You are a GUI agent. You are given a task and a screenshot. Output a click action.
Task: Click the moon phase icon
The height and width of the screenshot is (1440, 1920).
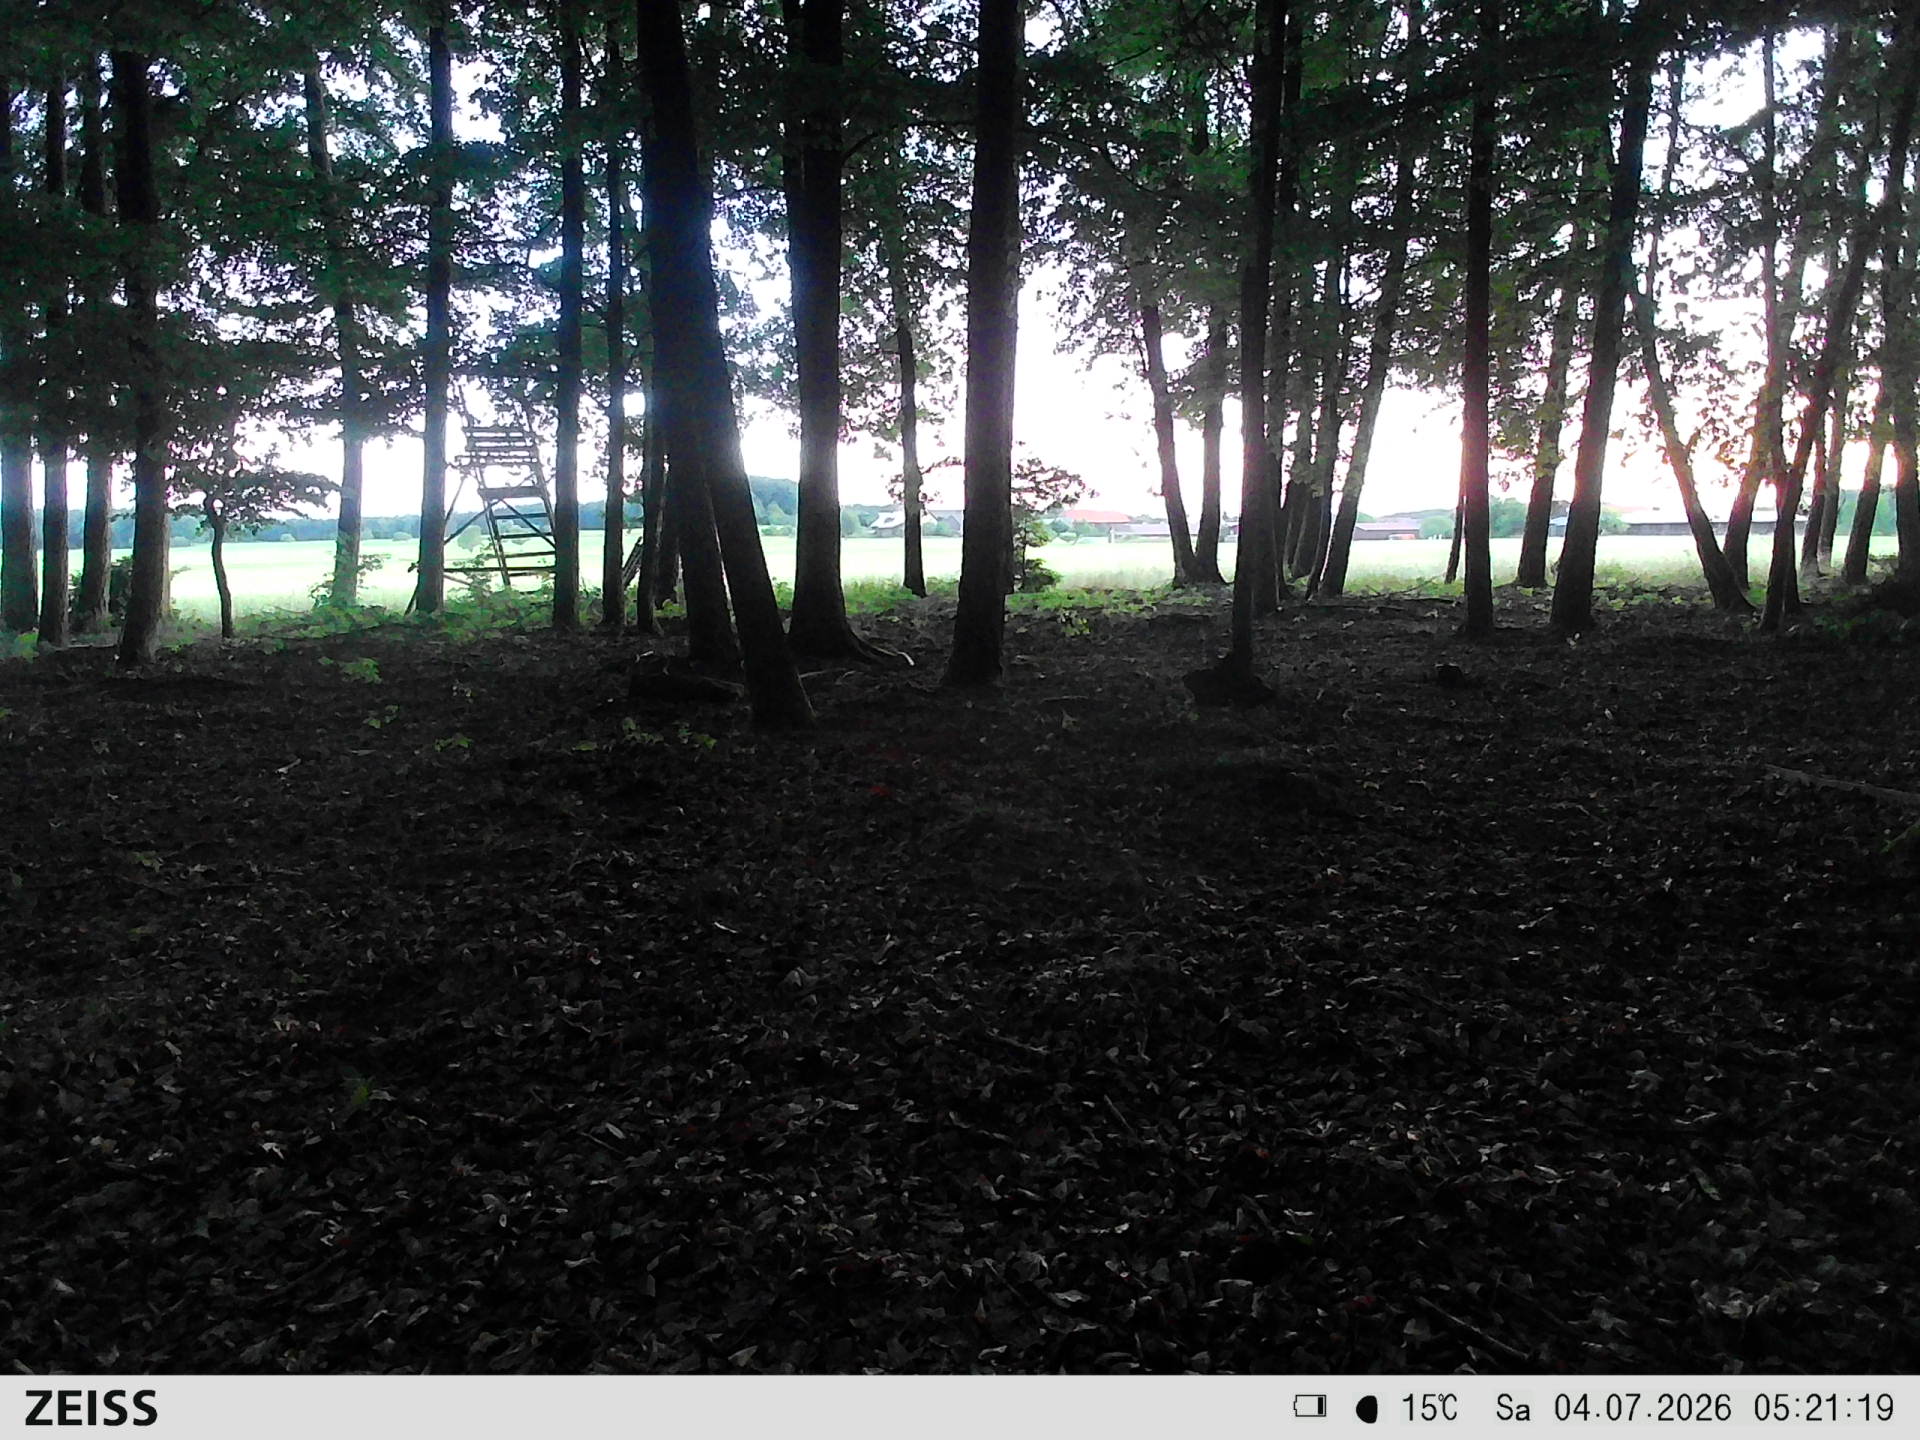click(1367, 1409)
